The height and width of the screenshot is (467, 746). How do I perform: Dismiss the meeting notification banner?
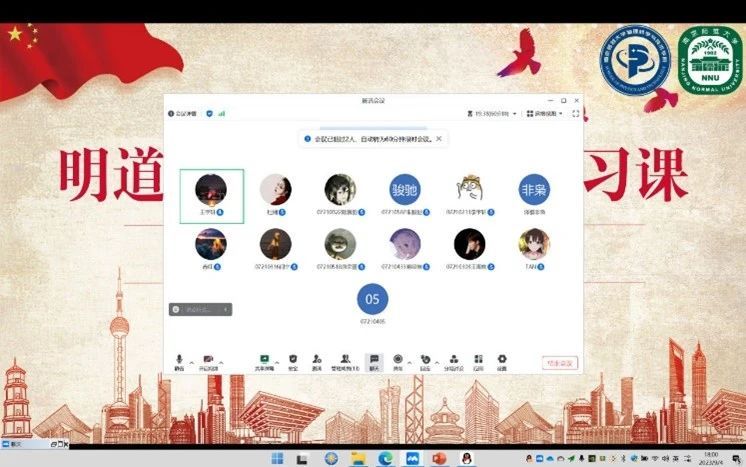click(x=441, y=139)
